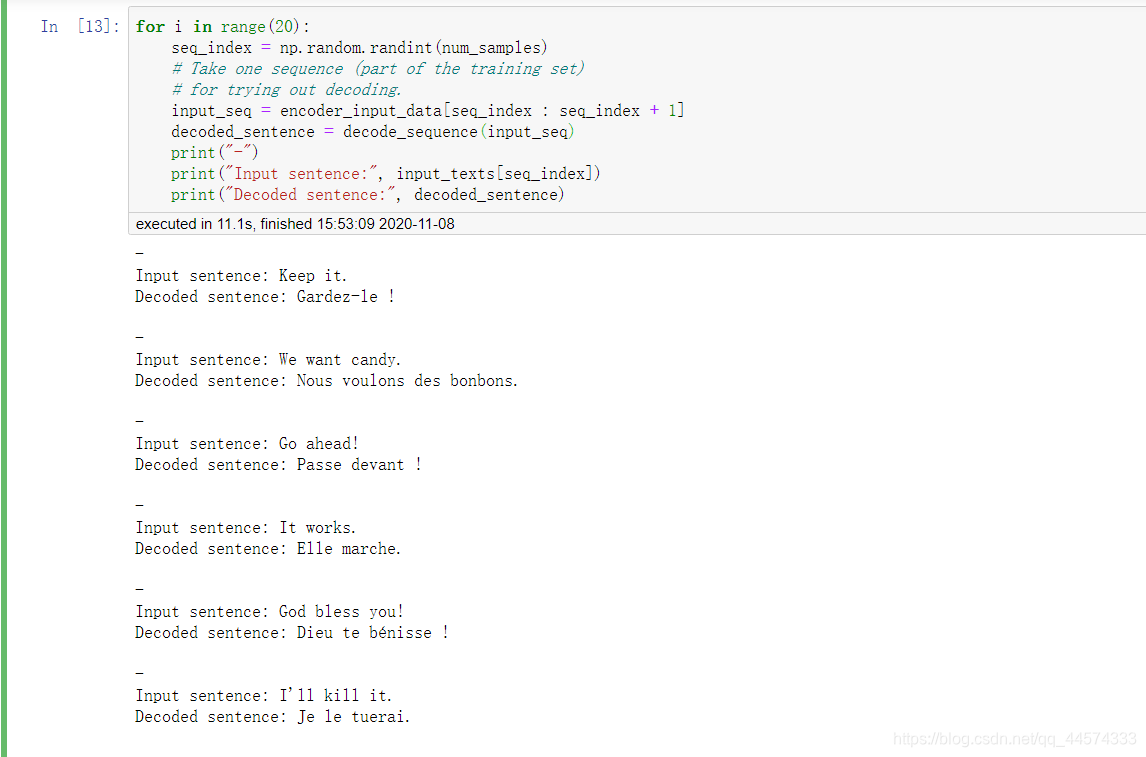Screen dimensions: 1146x757
Task: Click the input_seq assignment code line
Action: tap(428, 110)
